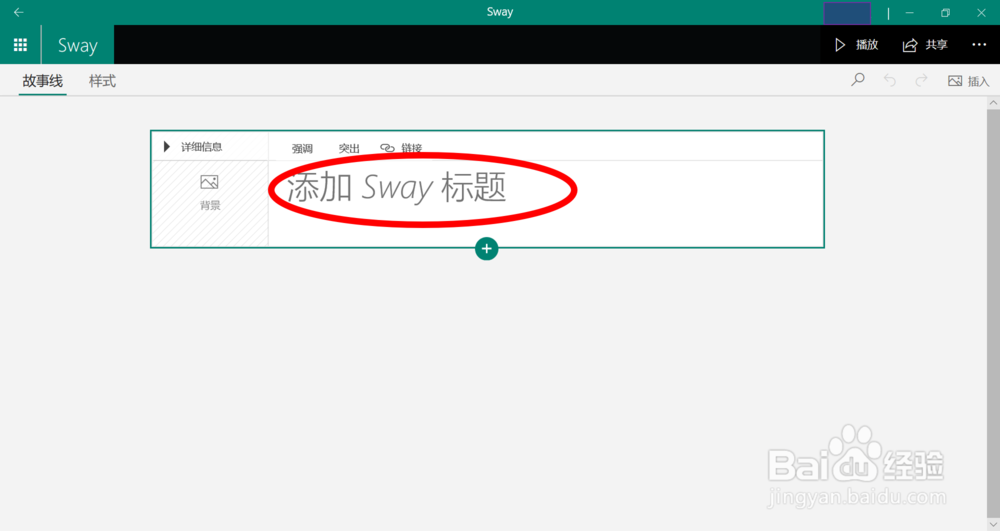
Task: Undo the last action
Action: (890, 80)
